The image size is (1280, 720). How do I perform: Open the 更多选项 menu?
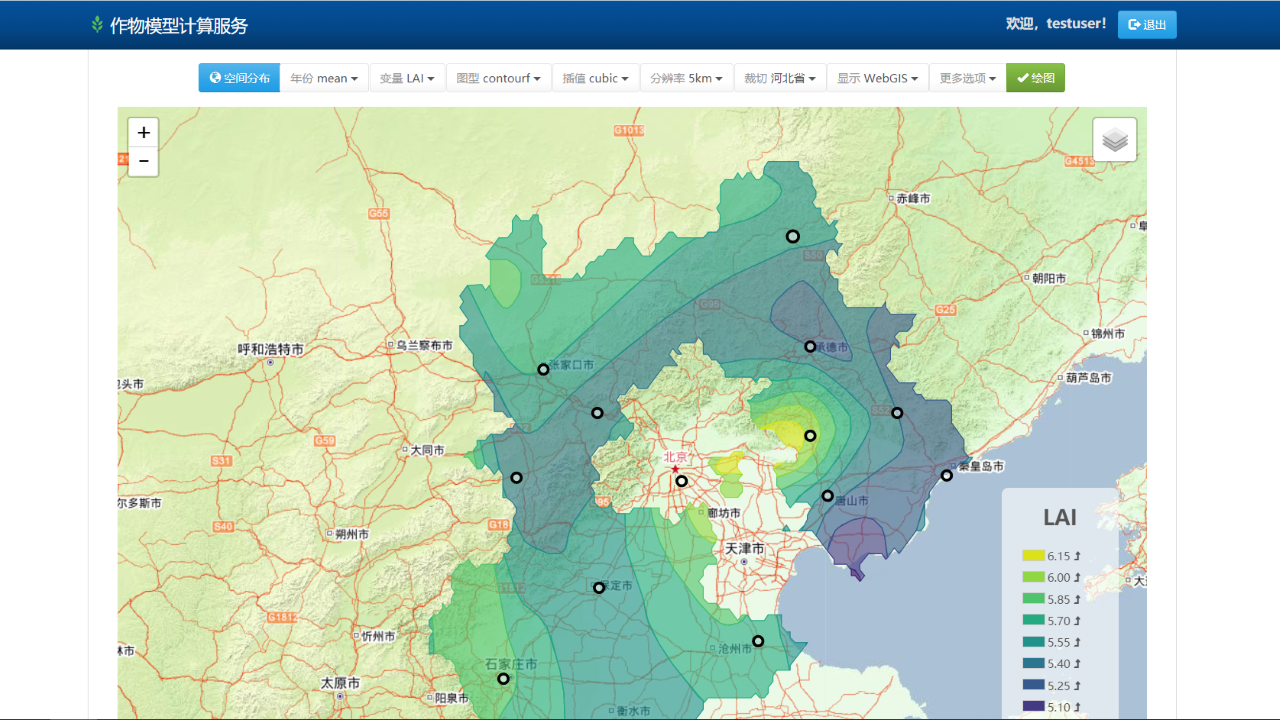(x=967, y=78)
